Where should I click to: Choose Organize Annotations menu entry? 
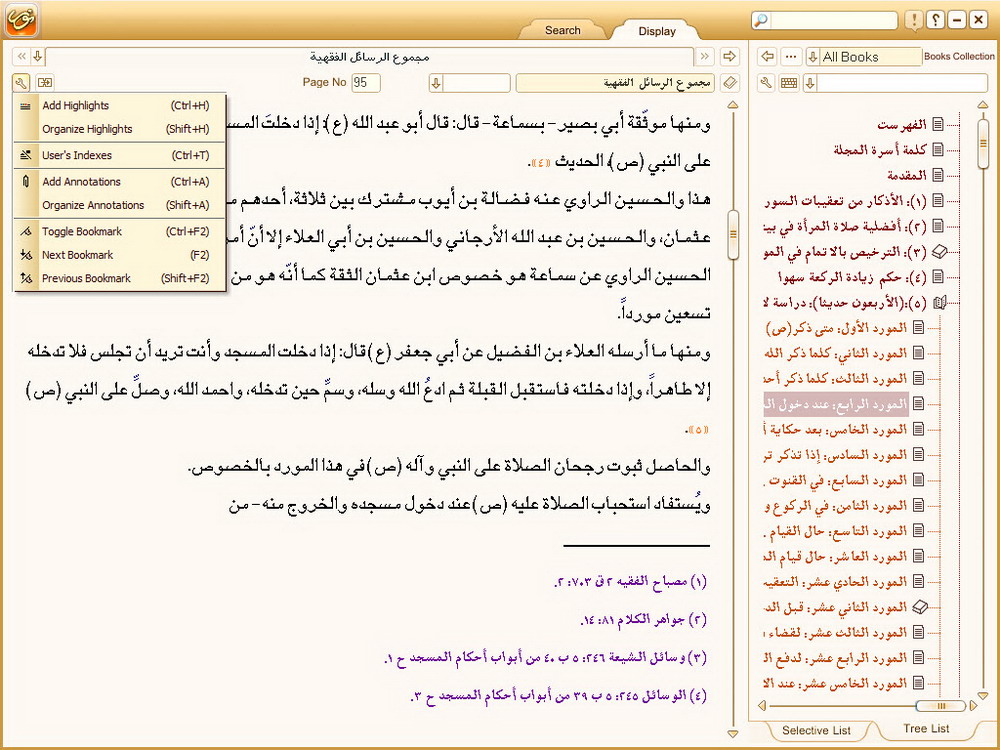(x=120, y=205)
